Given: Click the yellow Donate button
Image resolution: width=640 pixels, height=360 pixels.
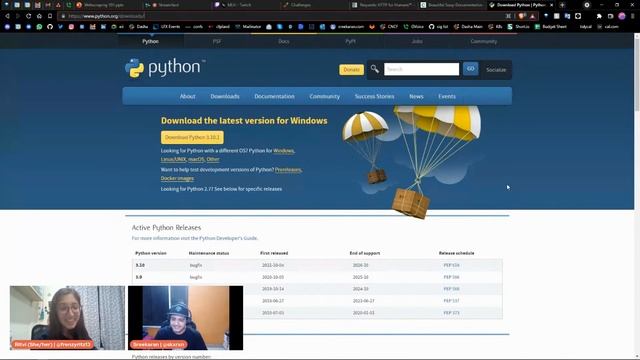Looking at the screenshot, I should [351, 69].
